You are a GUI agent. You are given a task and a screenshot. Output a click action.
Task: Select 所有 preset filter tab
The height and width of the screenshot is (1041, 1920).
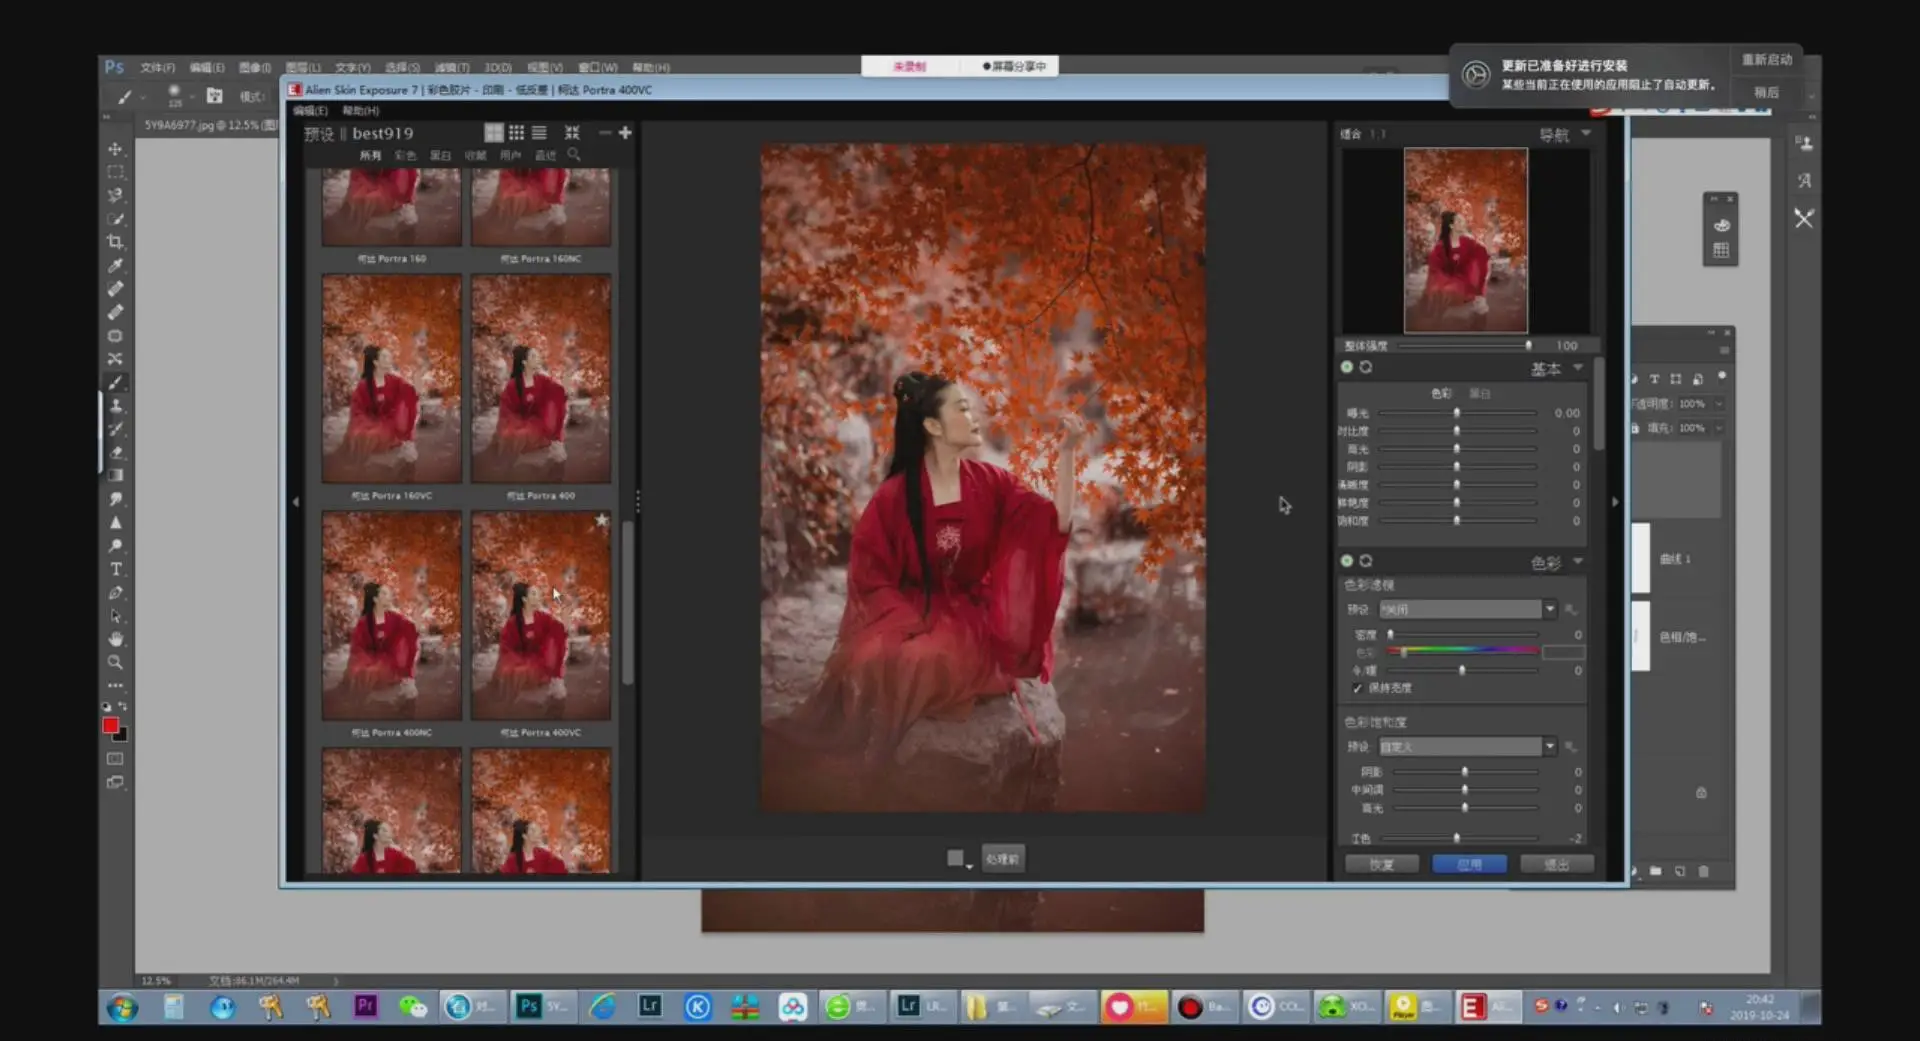(x=370, y=156)
